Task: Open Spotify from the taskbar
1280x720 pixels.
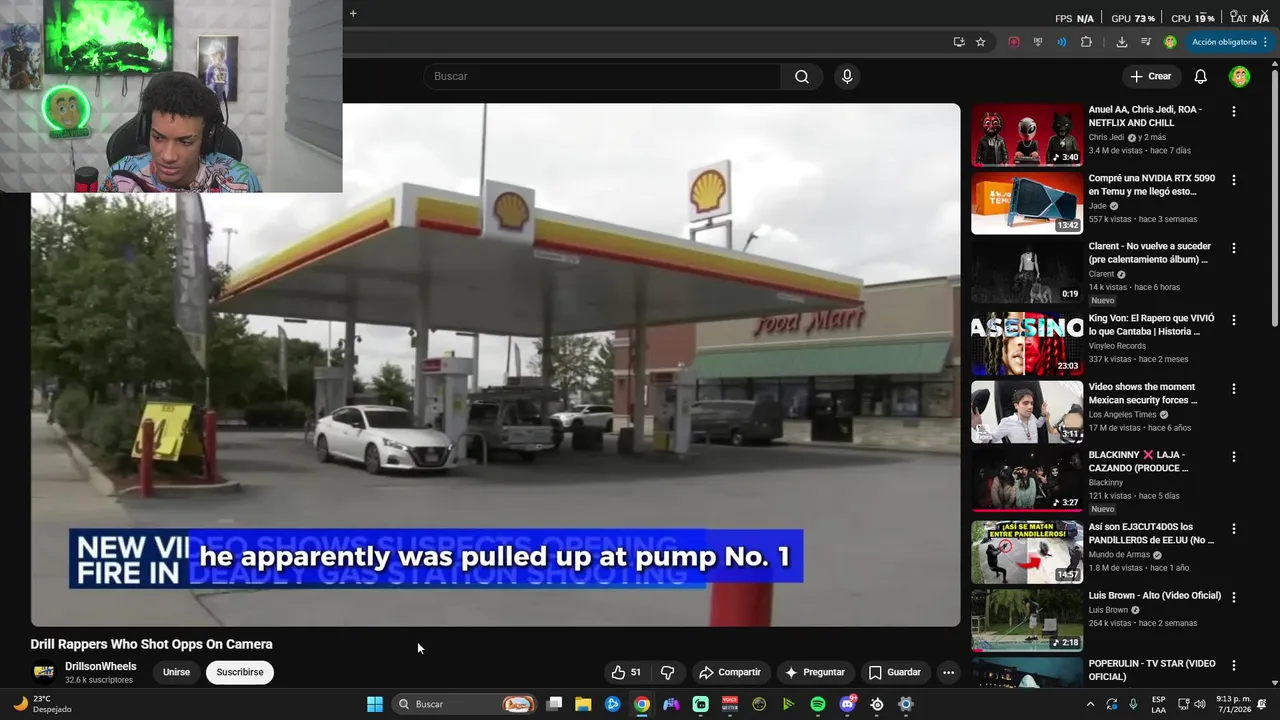Action: coord(818,704)
